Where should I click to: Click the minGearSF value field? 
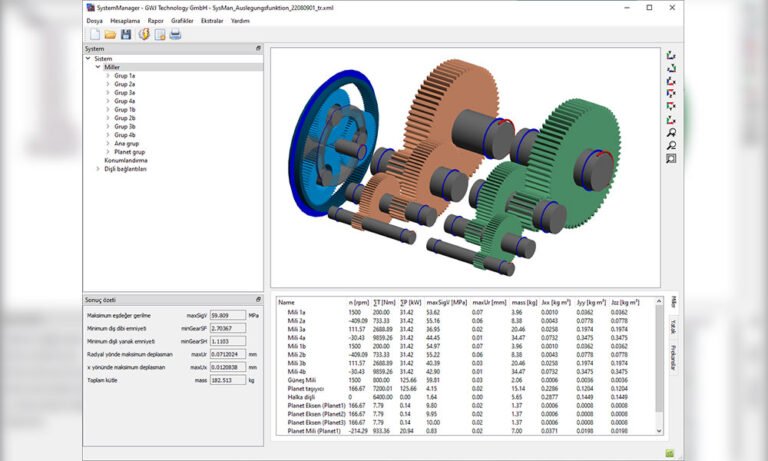coord(228,328)
